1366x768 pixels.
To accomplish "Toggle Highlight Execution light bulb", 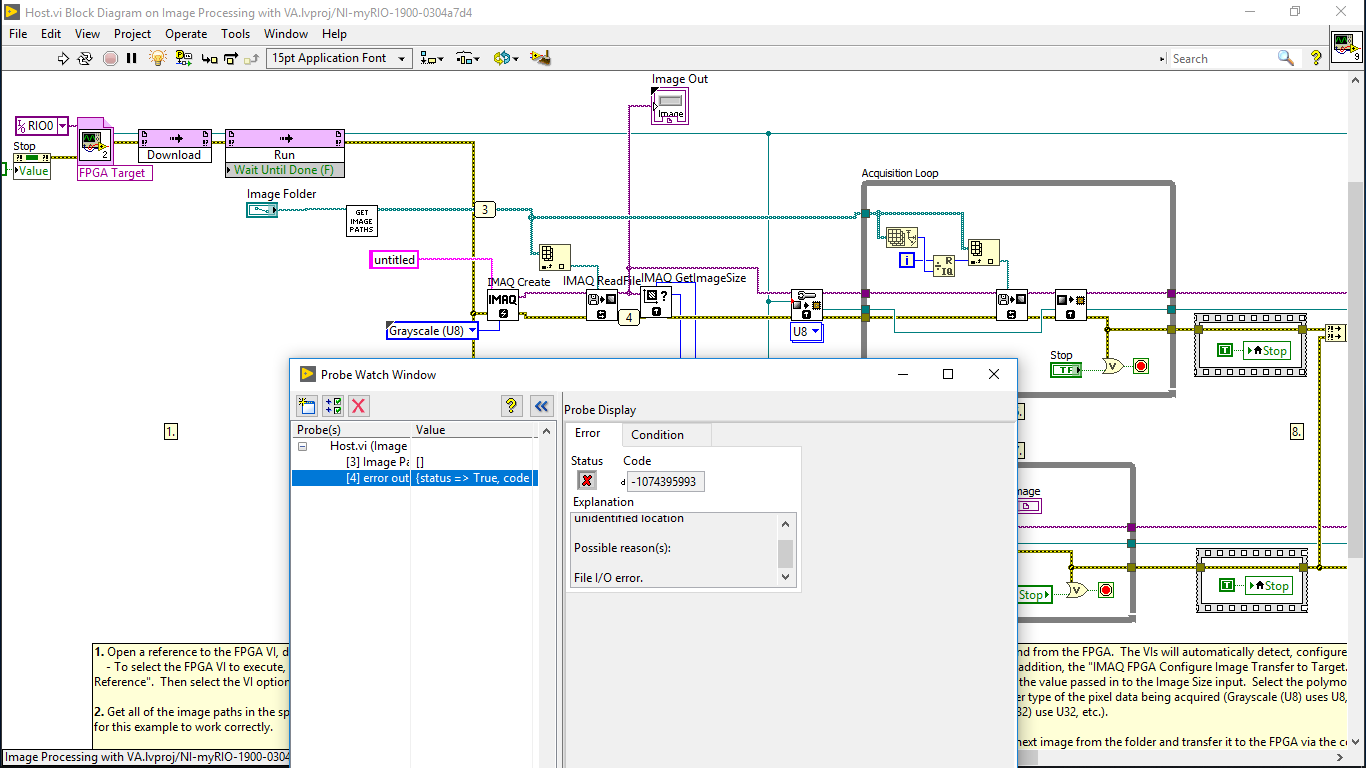I will tap(157, 59).
